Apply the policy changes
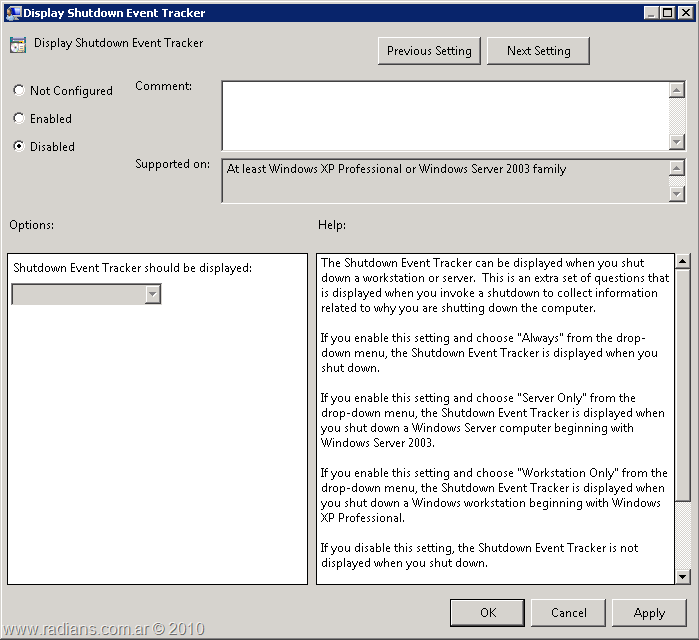Image resolution: width=699 pixels, height=640 pixels. click(649, 612)
